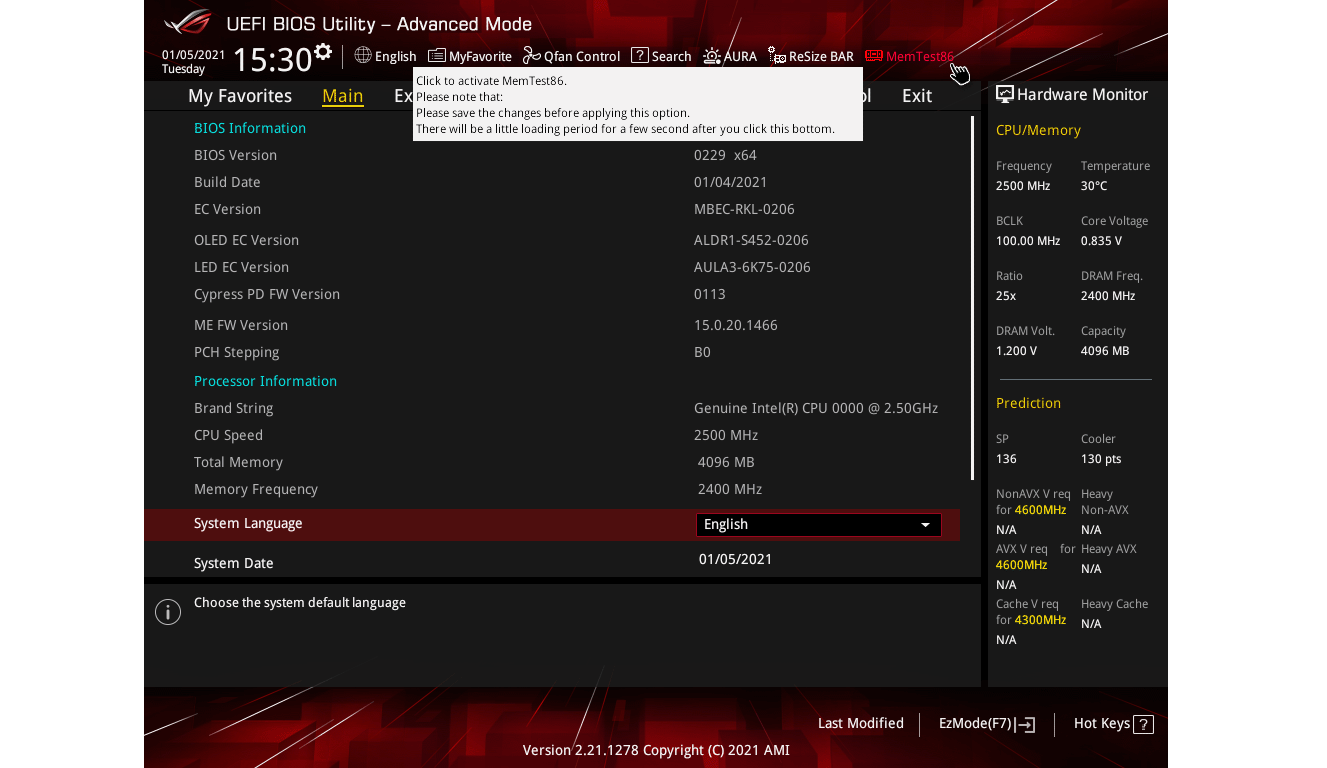
Task: Select the System Date row label
Action: [234, 563]
